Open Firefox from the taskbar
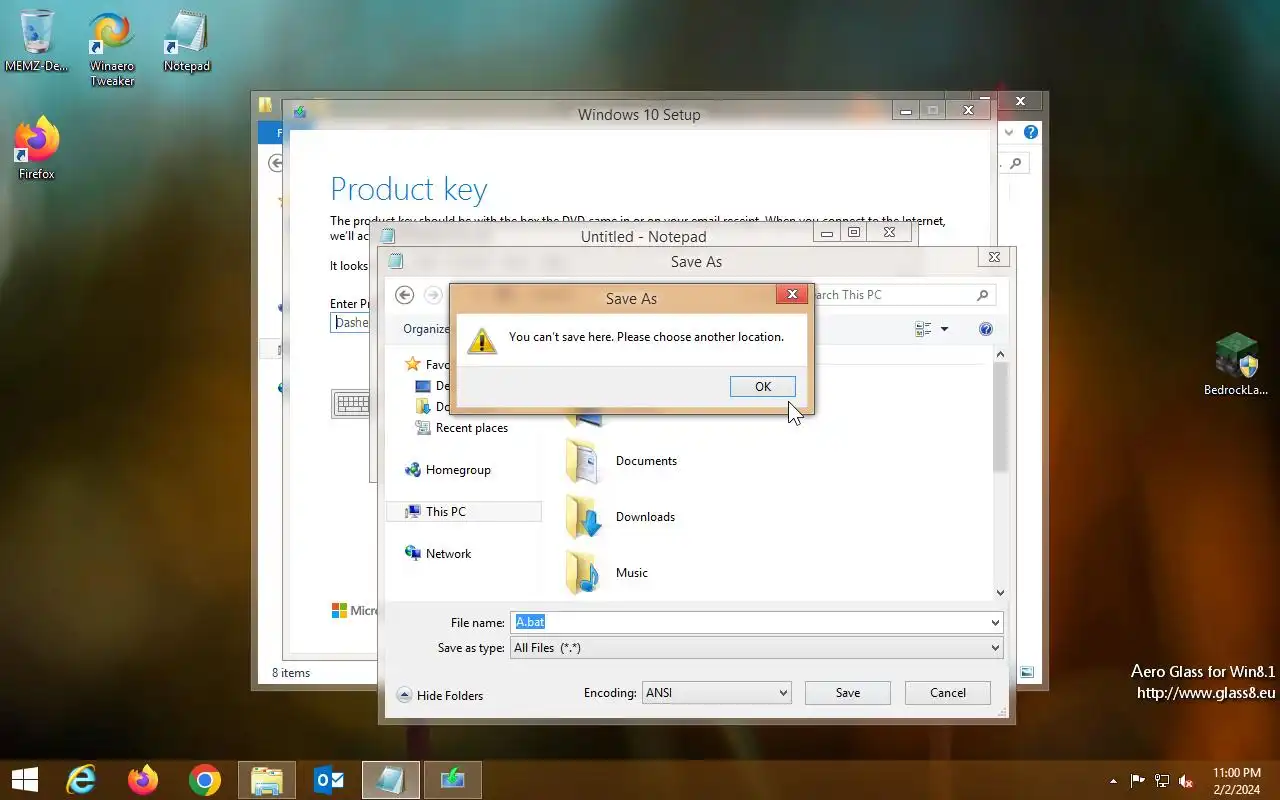This screenshot has height=800, width=1280. pyautogui.click(x=143, y=780)
